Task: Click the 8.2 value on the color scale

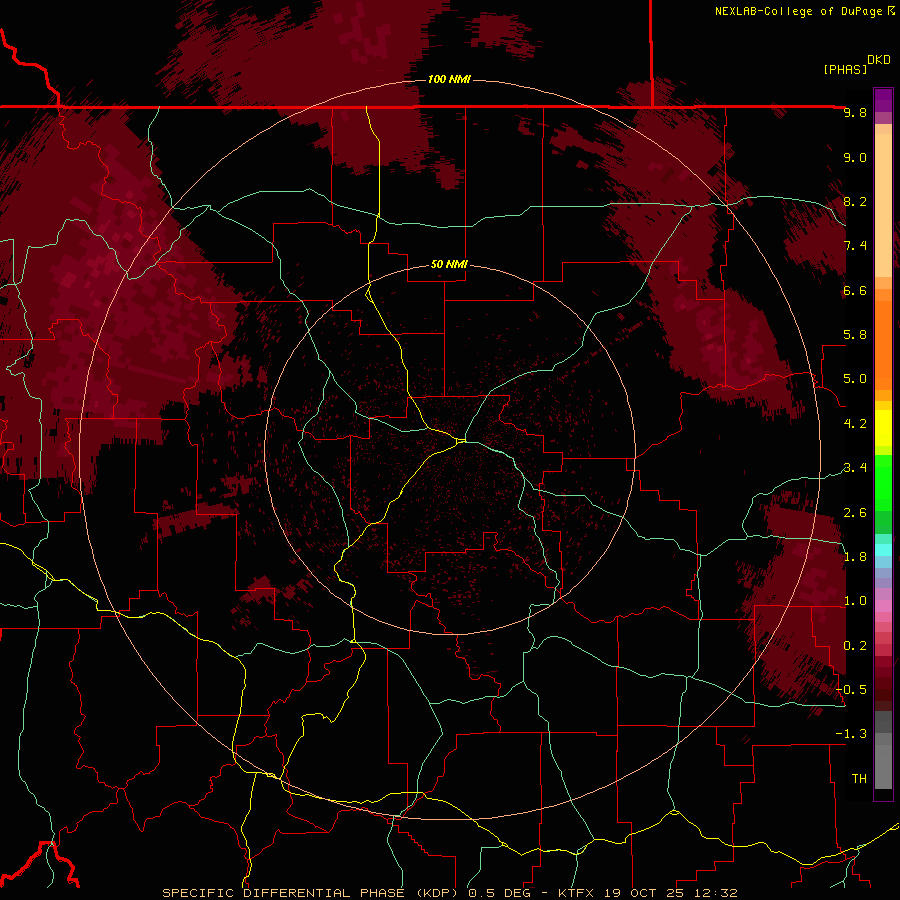Action: click(x=855, y=201)
